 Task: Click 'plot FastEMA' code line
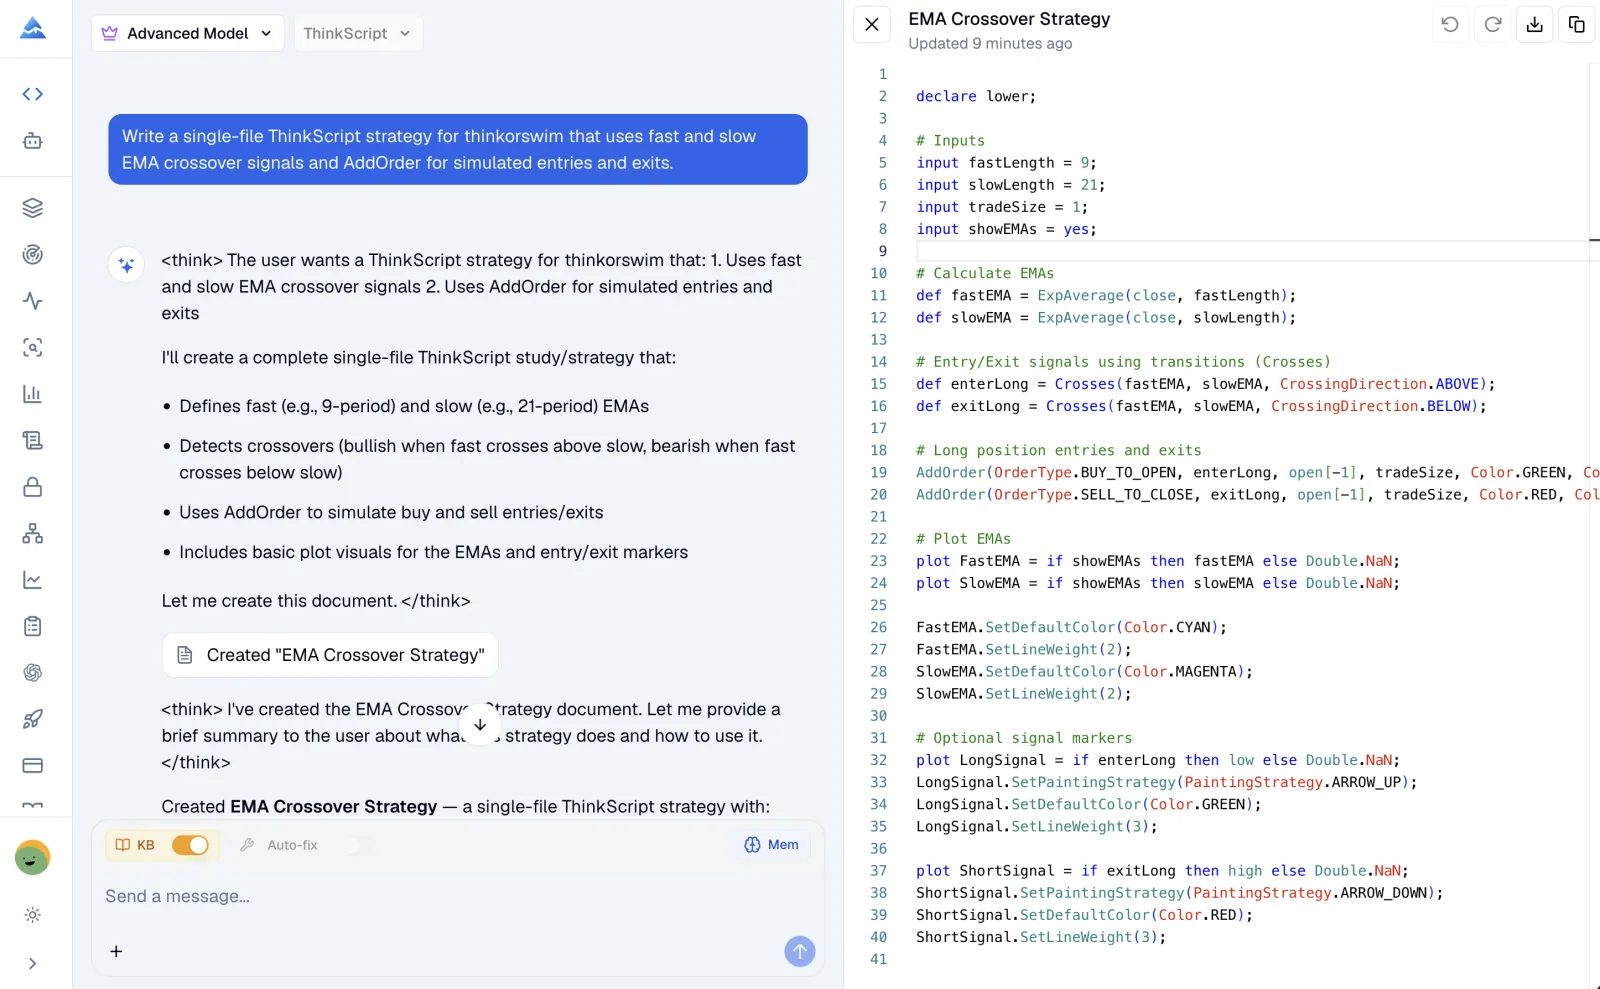1158,561
